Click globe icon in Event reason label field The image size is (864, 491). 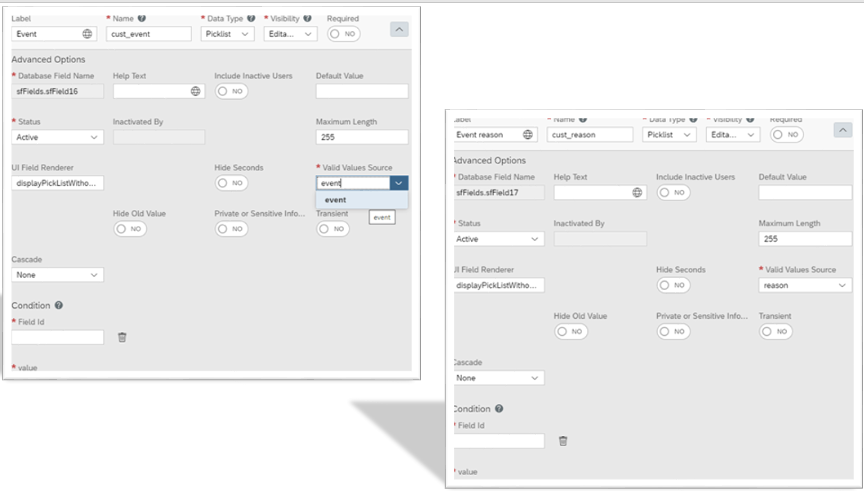(x=527, y=134)
